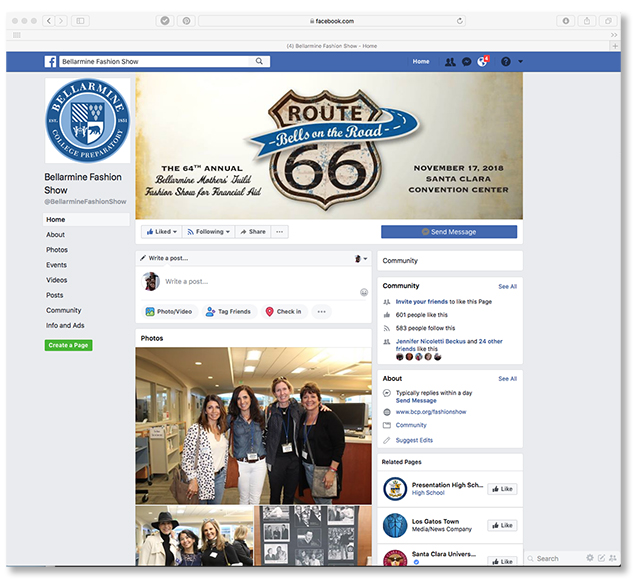Viewport: 640px width, 579px height.
Task: Open the four women group photo
Action: [x=253, y=426]
